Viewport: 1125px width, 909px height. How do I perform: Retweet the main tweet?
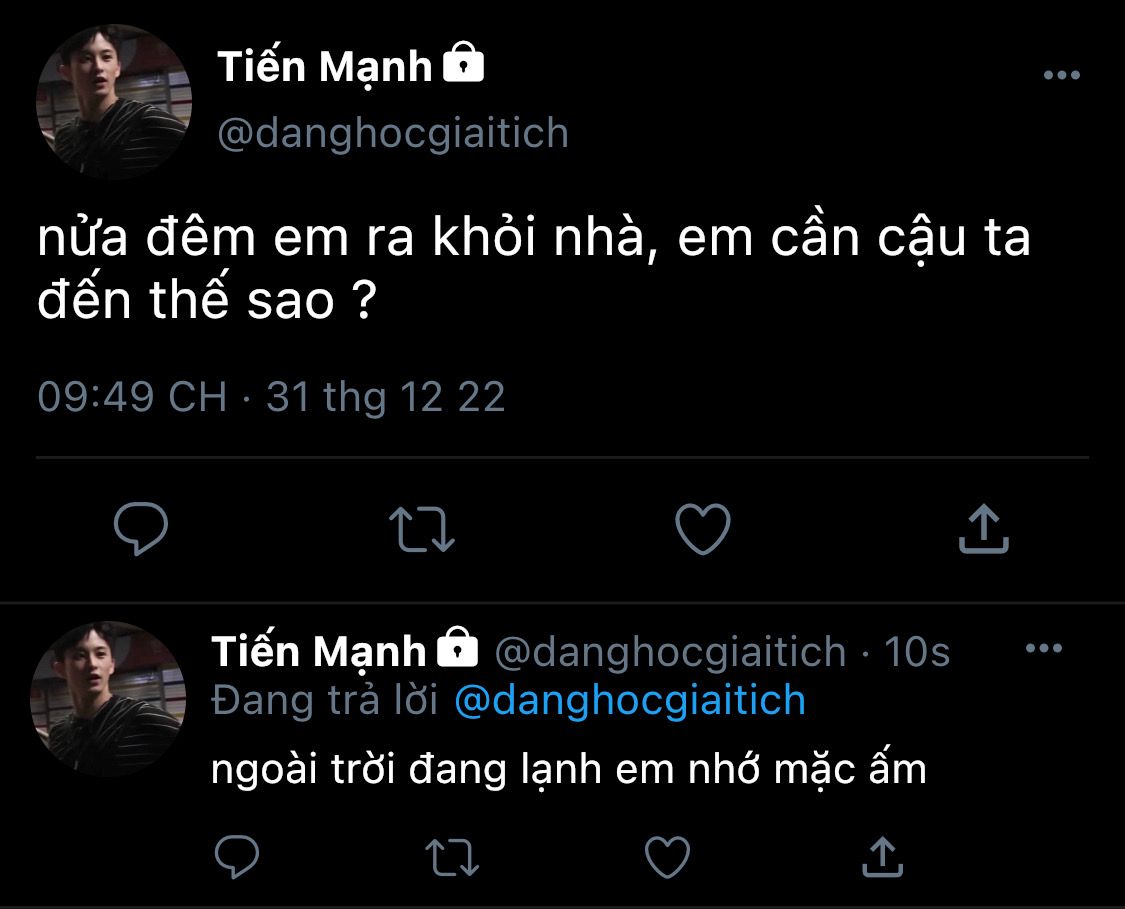pyautogui.click(x=421, y=530)
